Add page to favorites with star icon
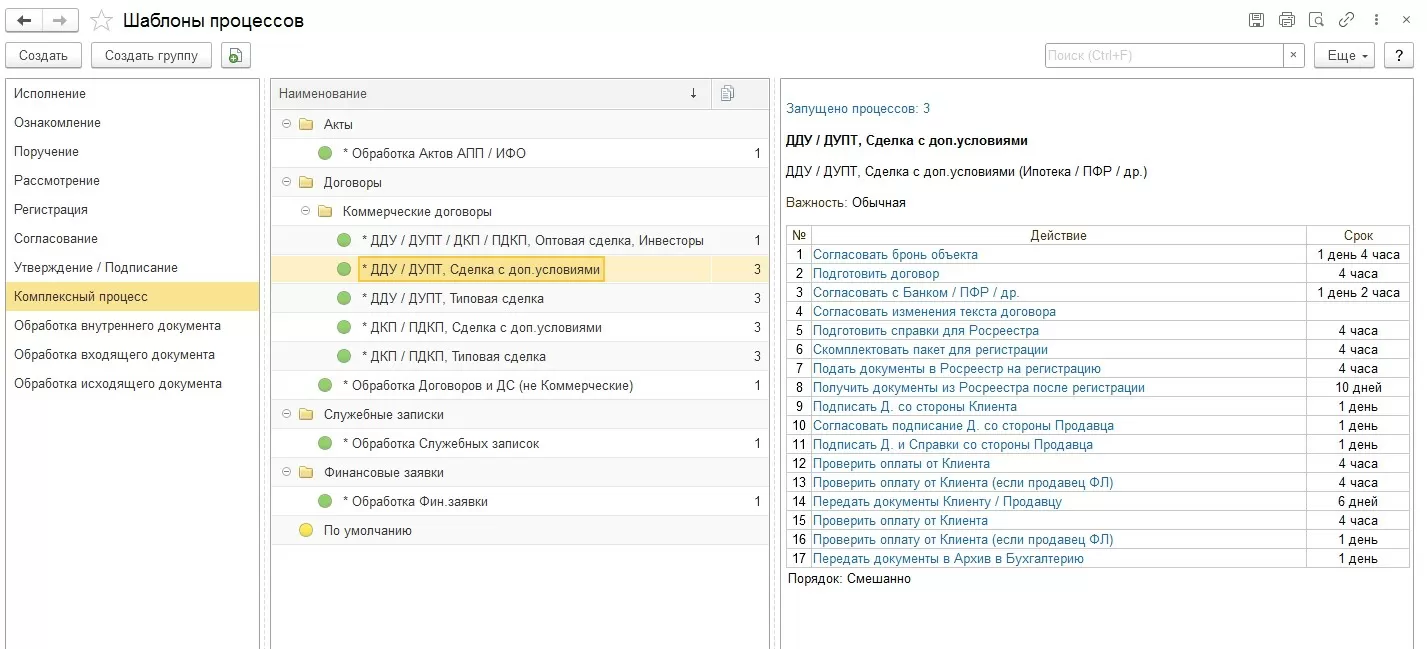Screen dimensions: 1427x649 click(101, 20)
